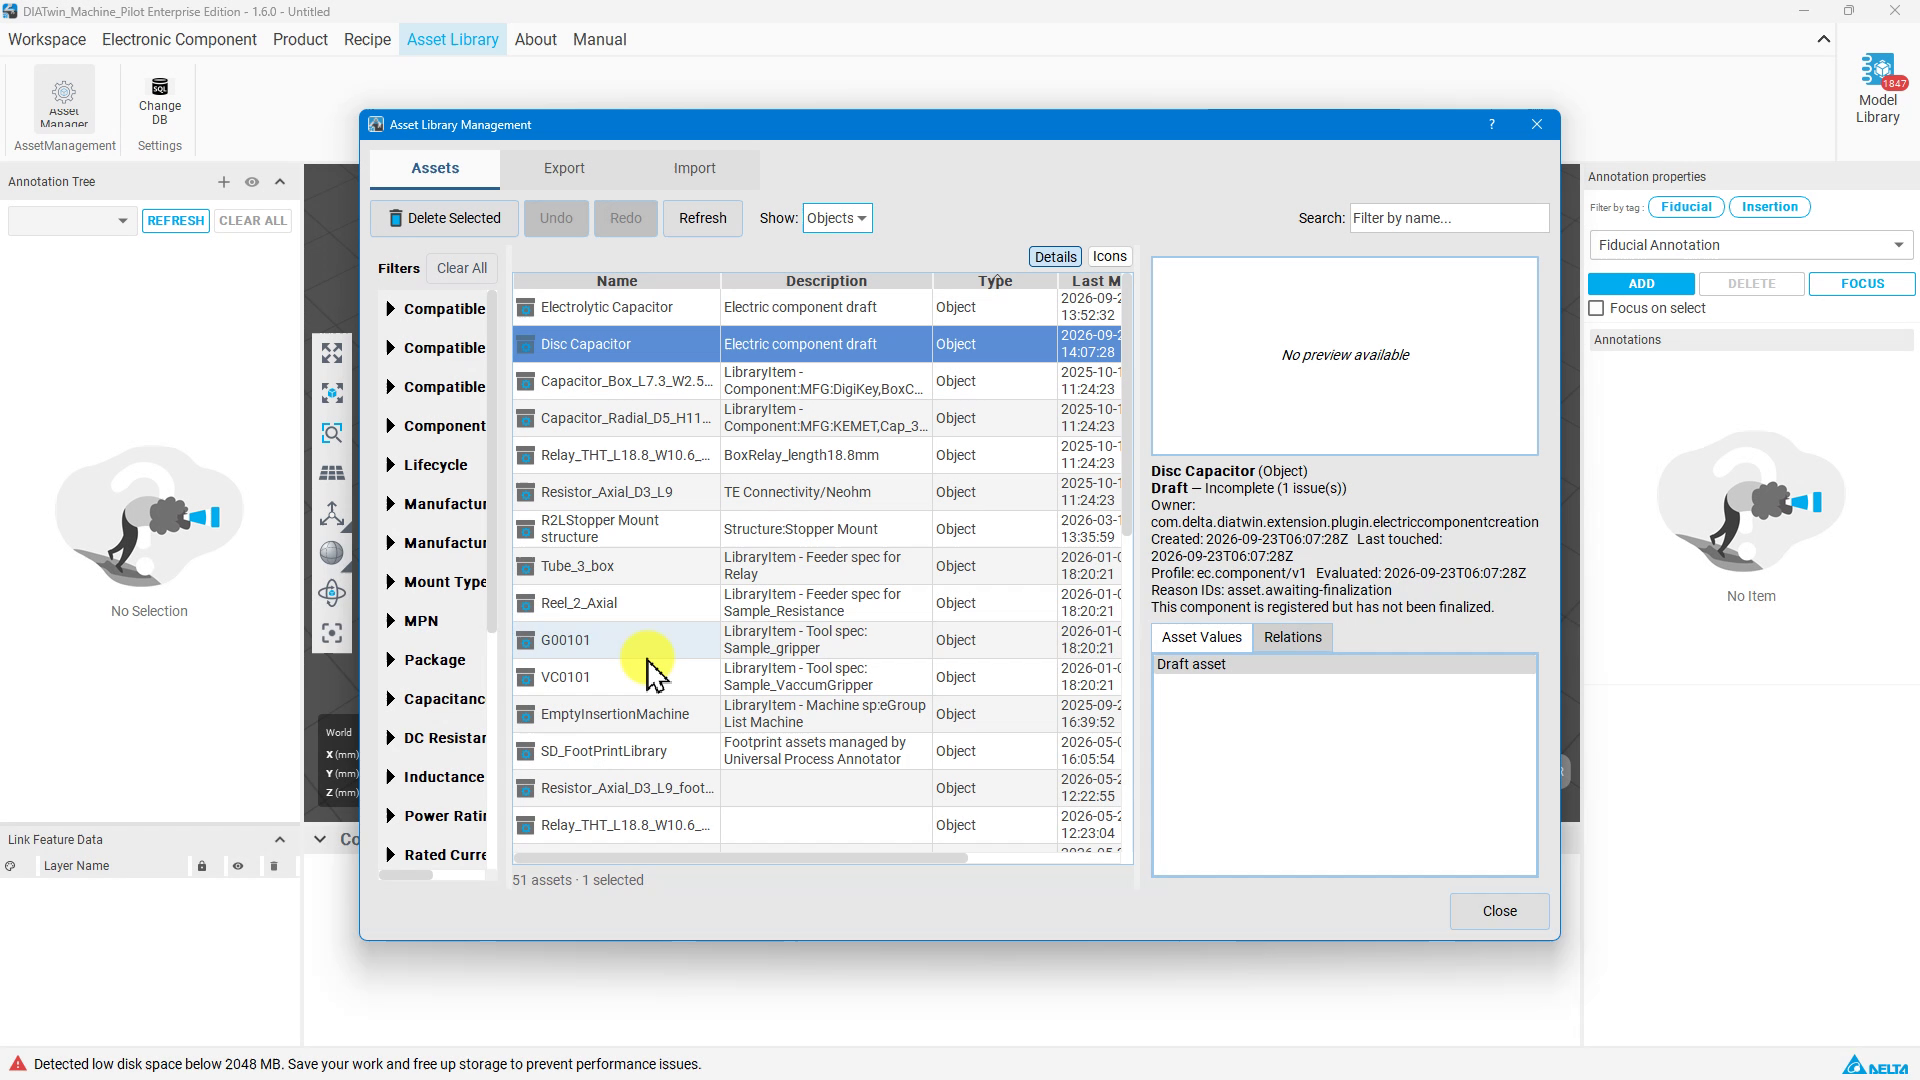
Task: Expand the Lifecycle filter
Action: pos(390,465)
